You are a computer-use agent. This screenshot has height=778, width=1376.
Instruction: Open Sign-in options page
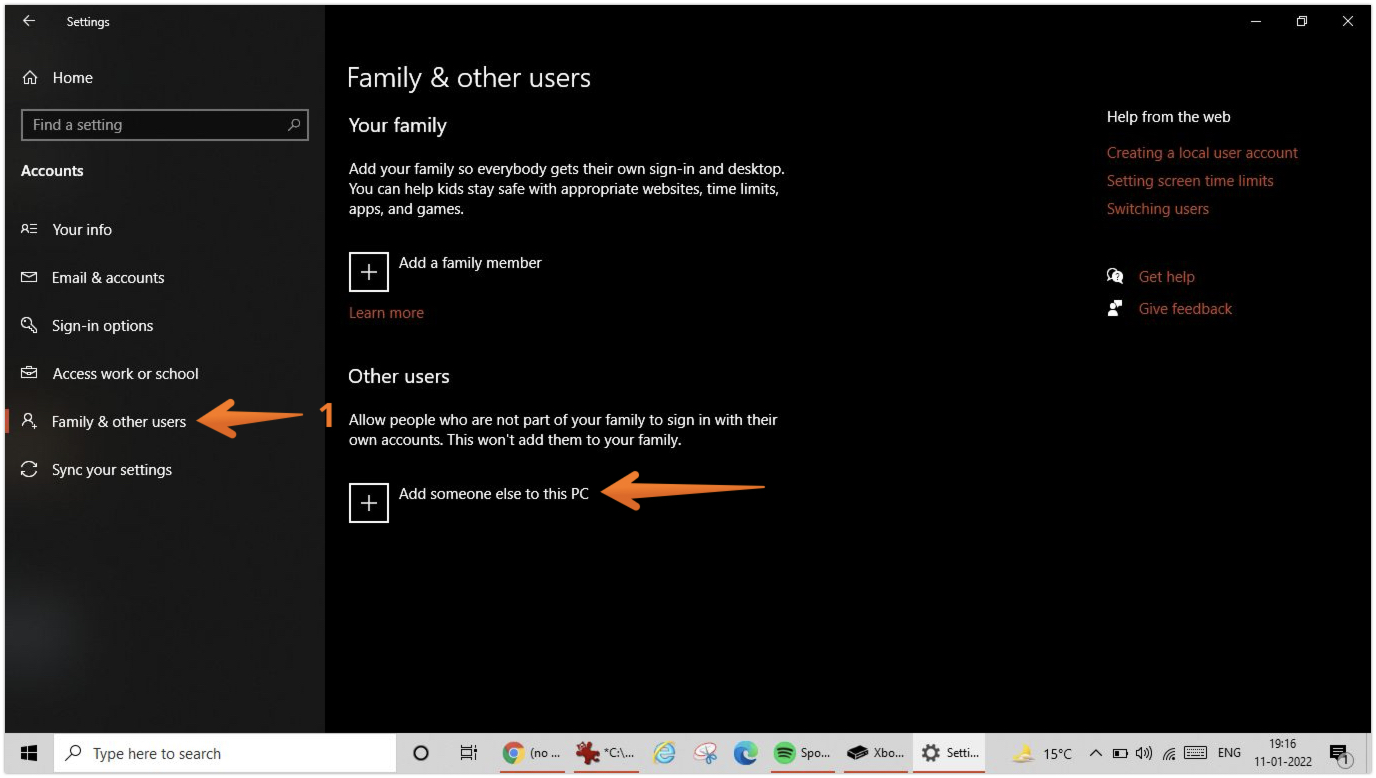(102, 326)
